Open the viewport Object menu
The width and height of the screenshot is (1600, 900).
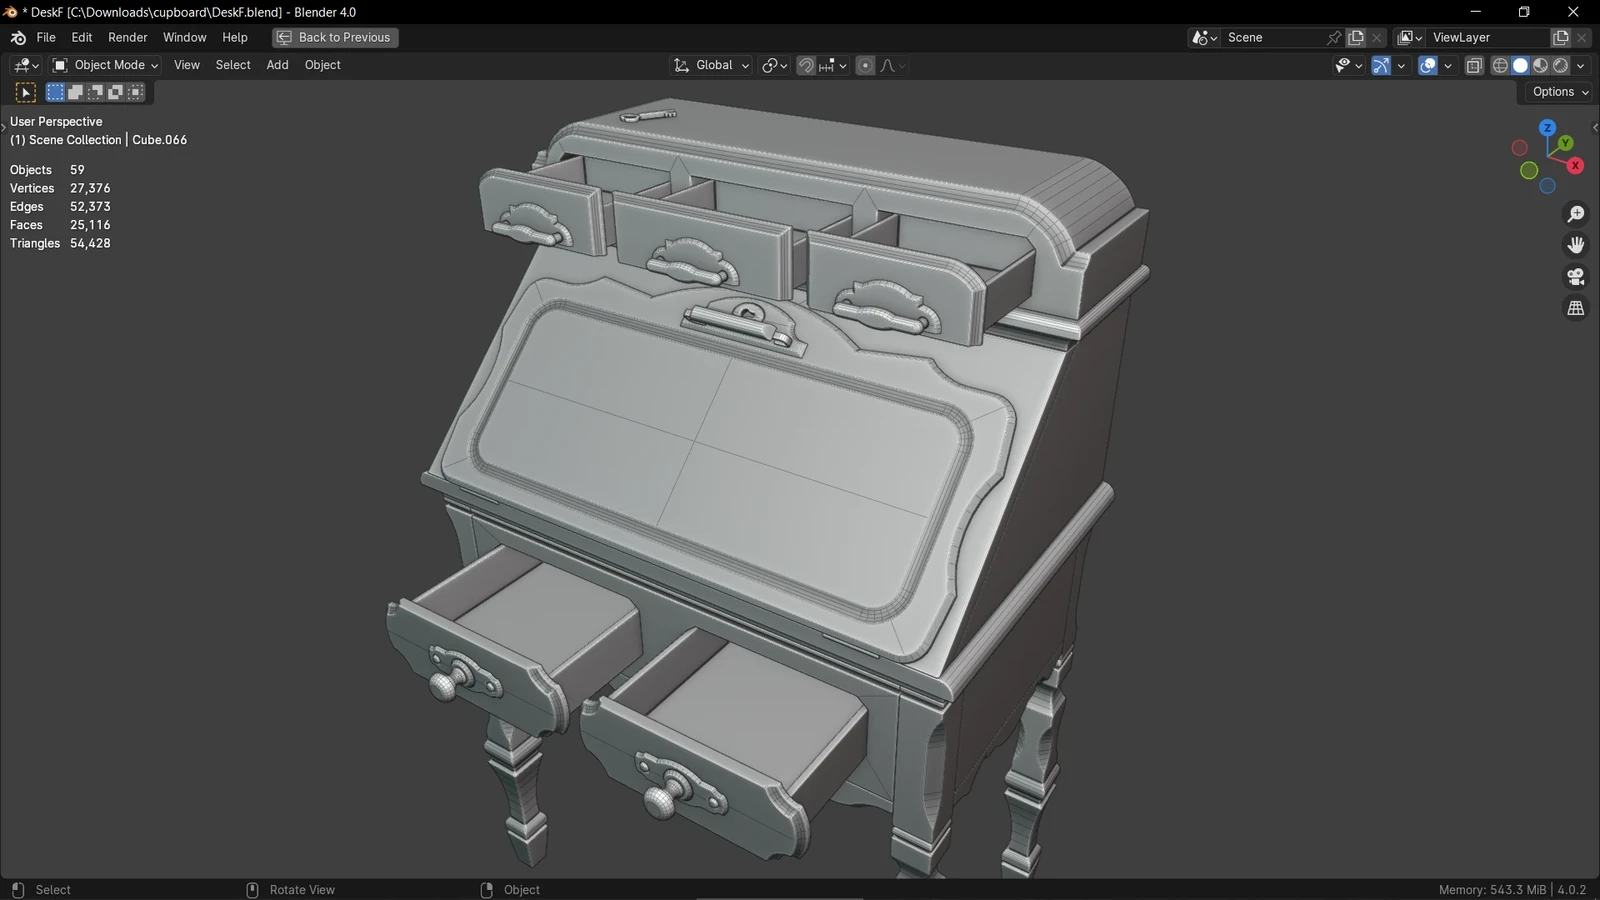click(323, 65)
